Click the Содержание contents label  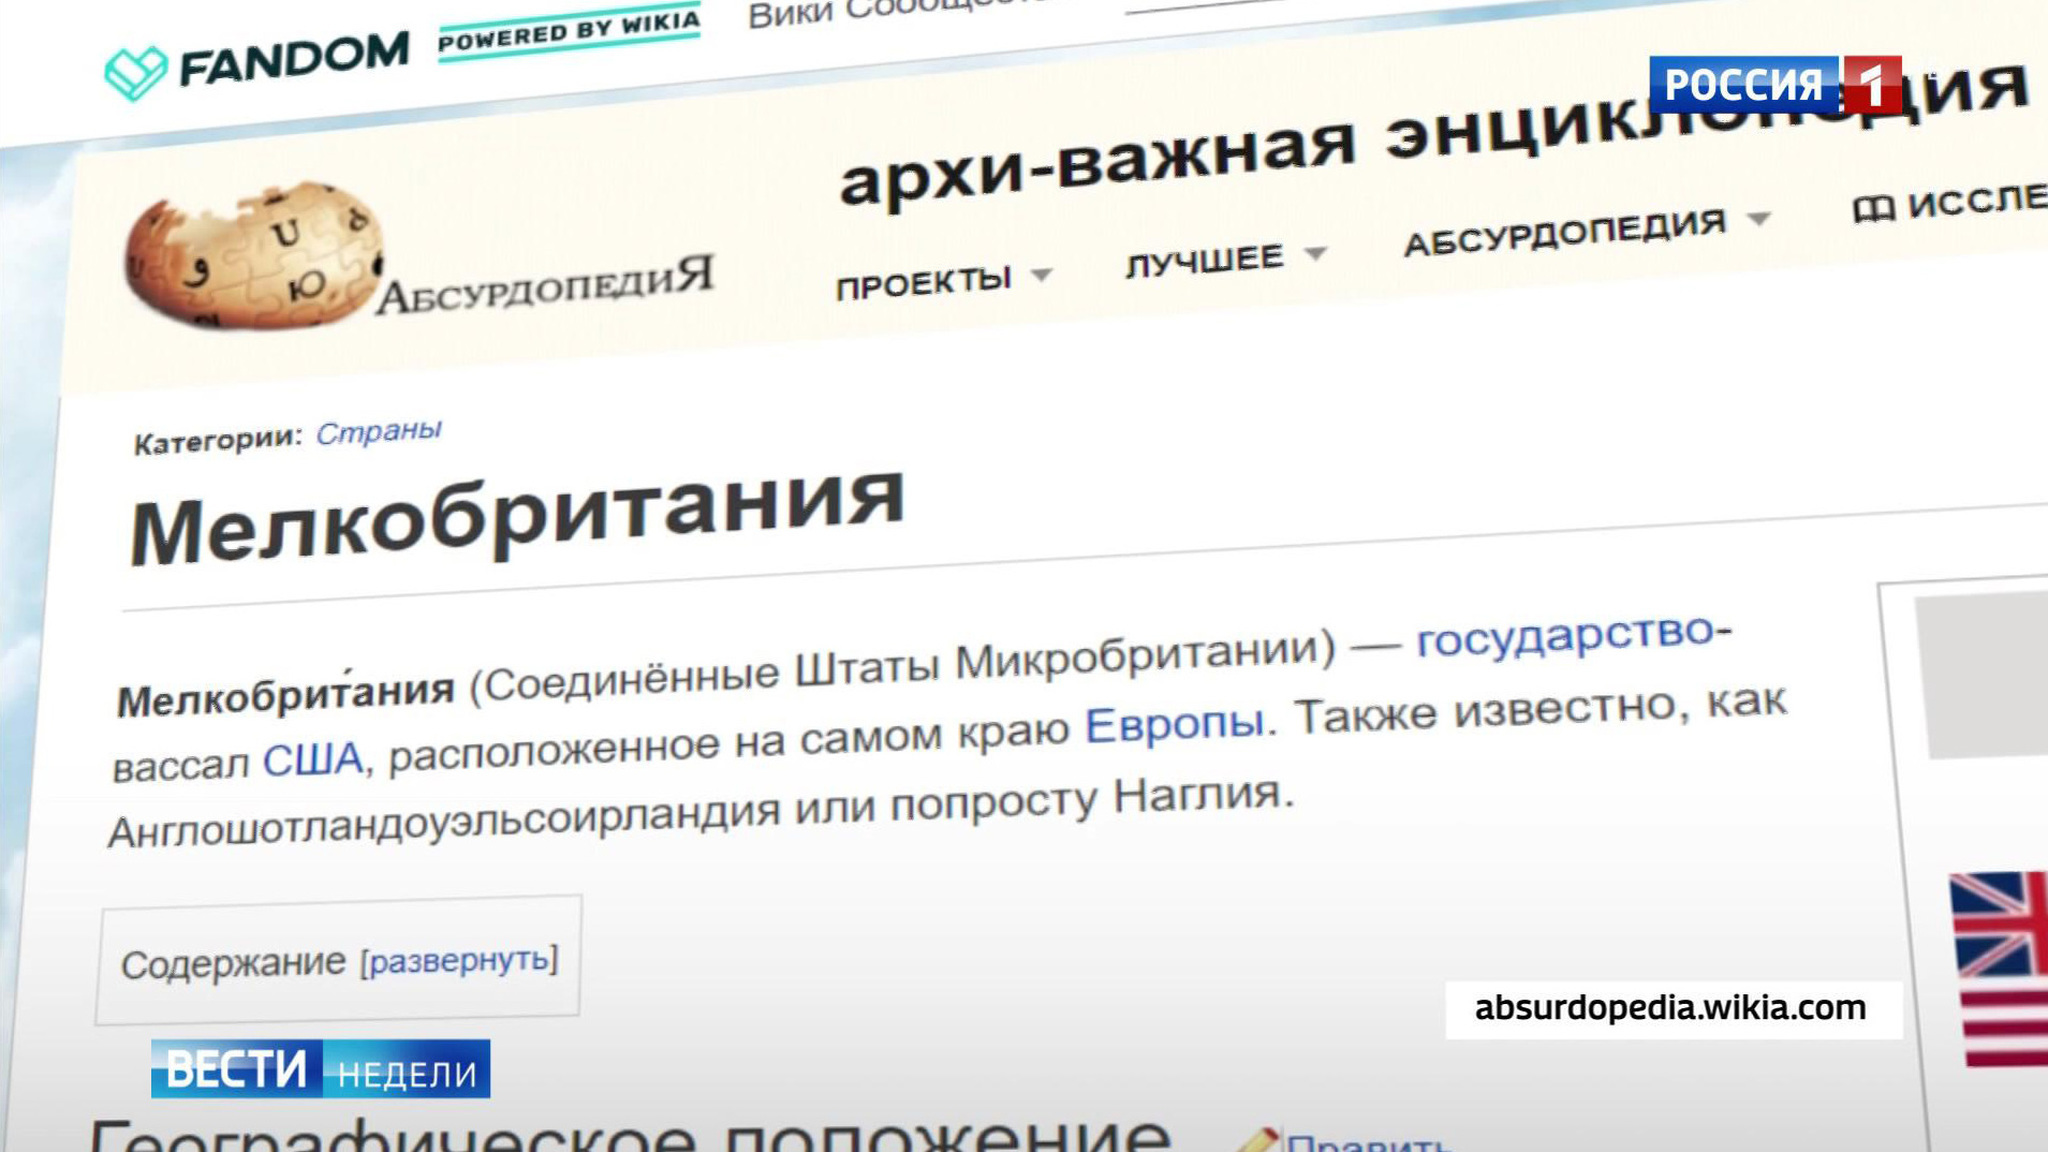pyautogui.click(x=233, y=964)
